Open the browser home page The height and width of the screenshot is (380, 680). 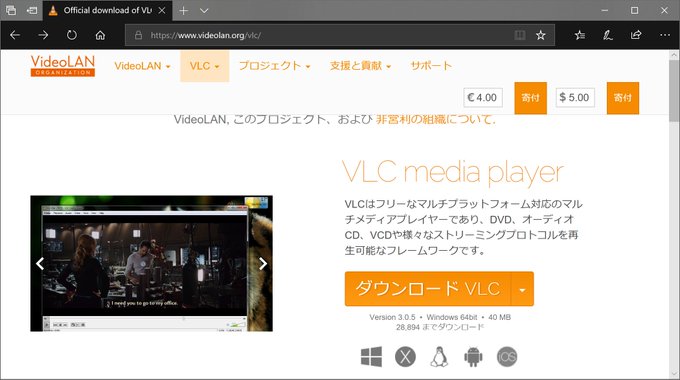[100, 35]
